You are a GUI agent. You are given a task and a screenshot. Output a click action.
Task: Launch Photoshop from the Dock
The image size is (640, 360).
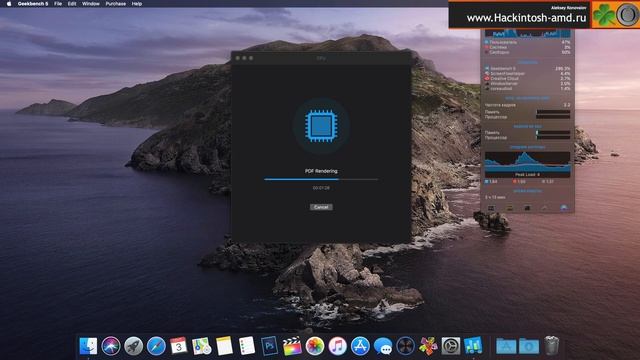(x=269, y=346)
